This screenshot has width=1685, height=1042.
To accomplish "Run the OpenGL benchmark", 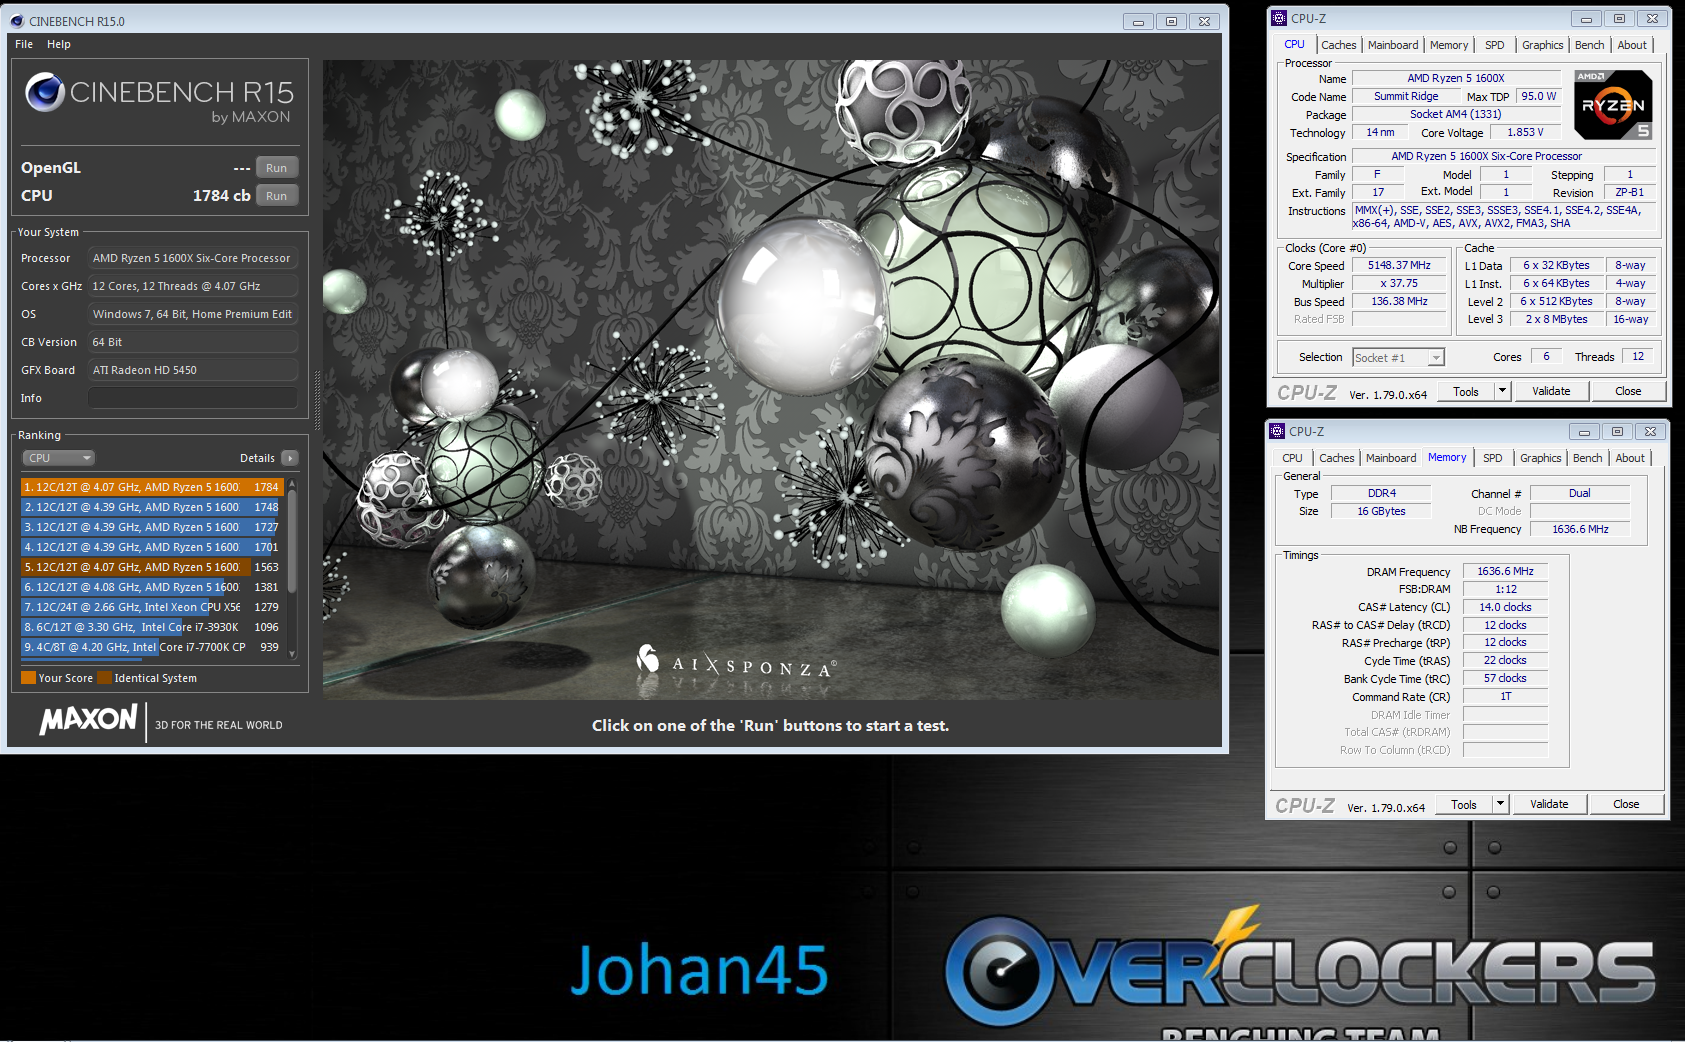I will [x=277, y=168].
